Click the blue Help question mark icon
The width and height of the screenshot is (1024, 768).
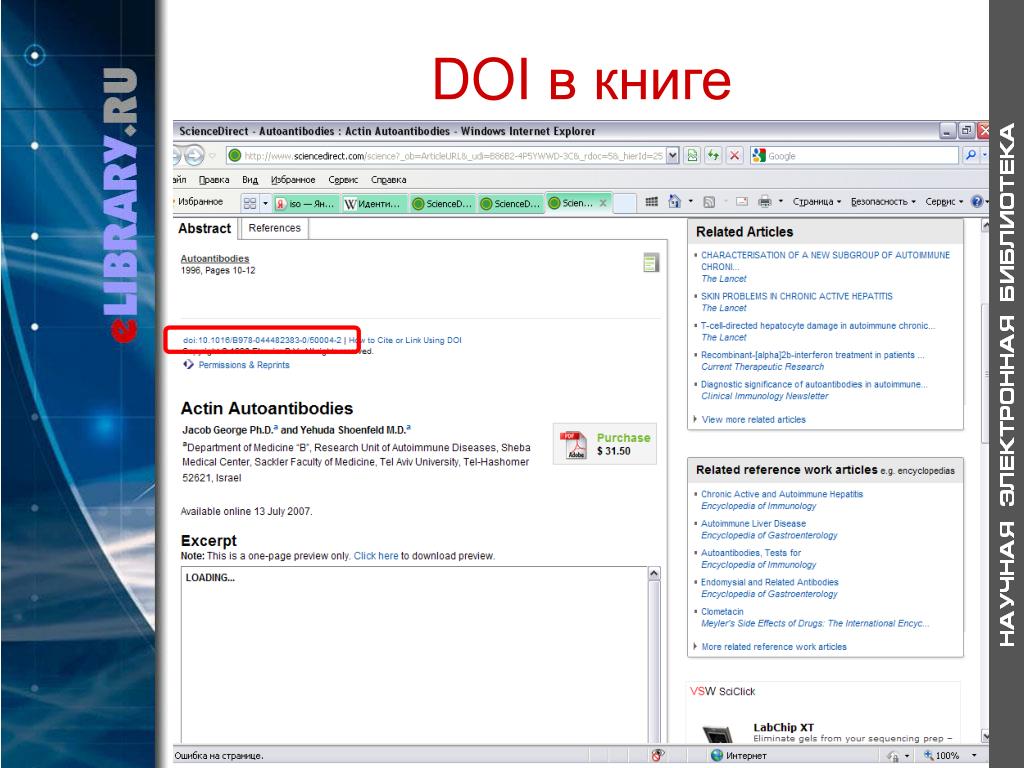[x=976, y=202]
